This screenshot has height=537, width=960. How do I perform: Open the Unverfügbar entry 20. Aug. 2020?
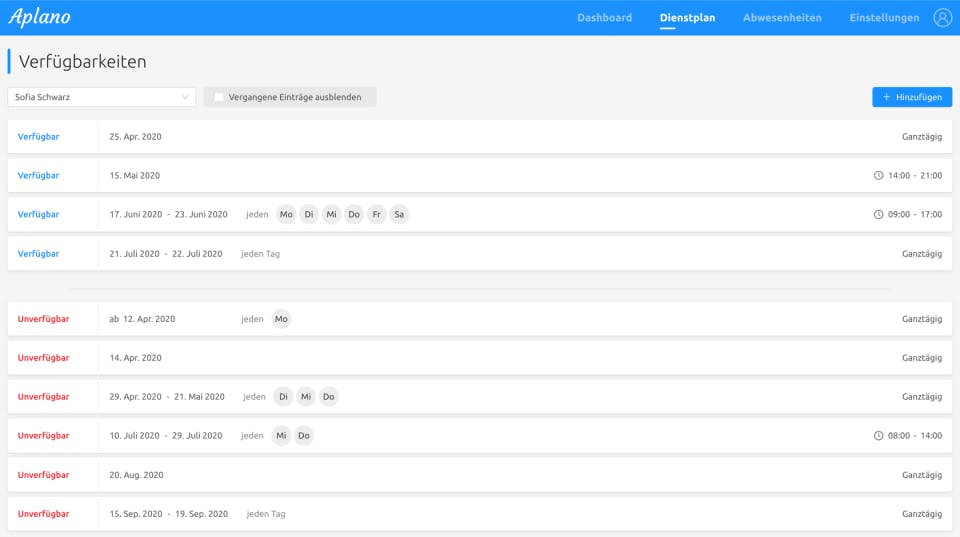tap(479, 475)
